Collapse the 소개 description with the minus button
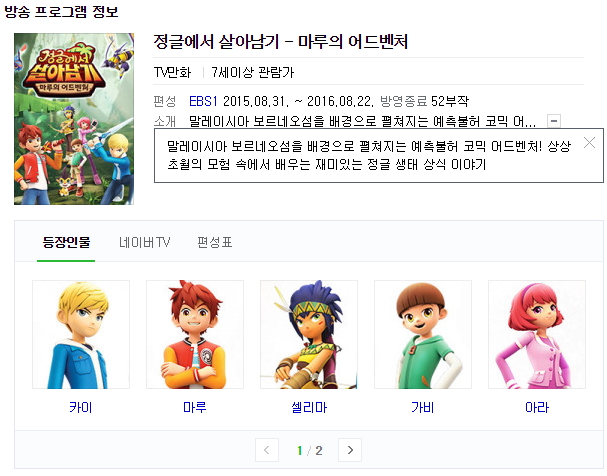 tap(554, 121)
